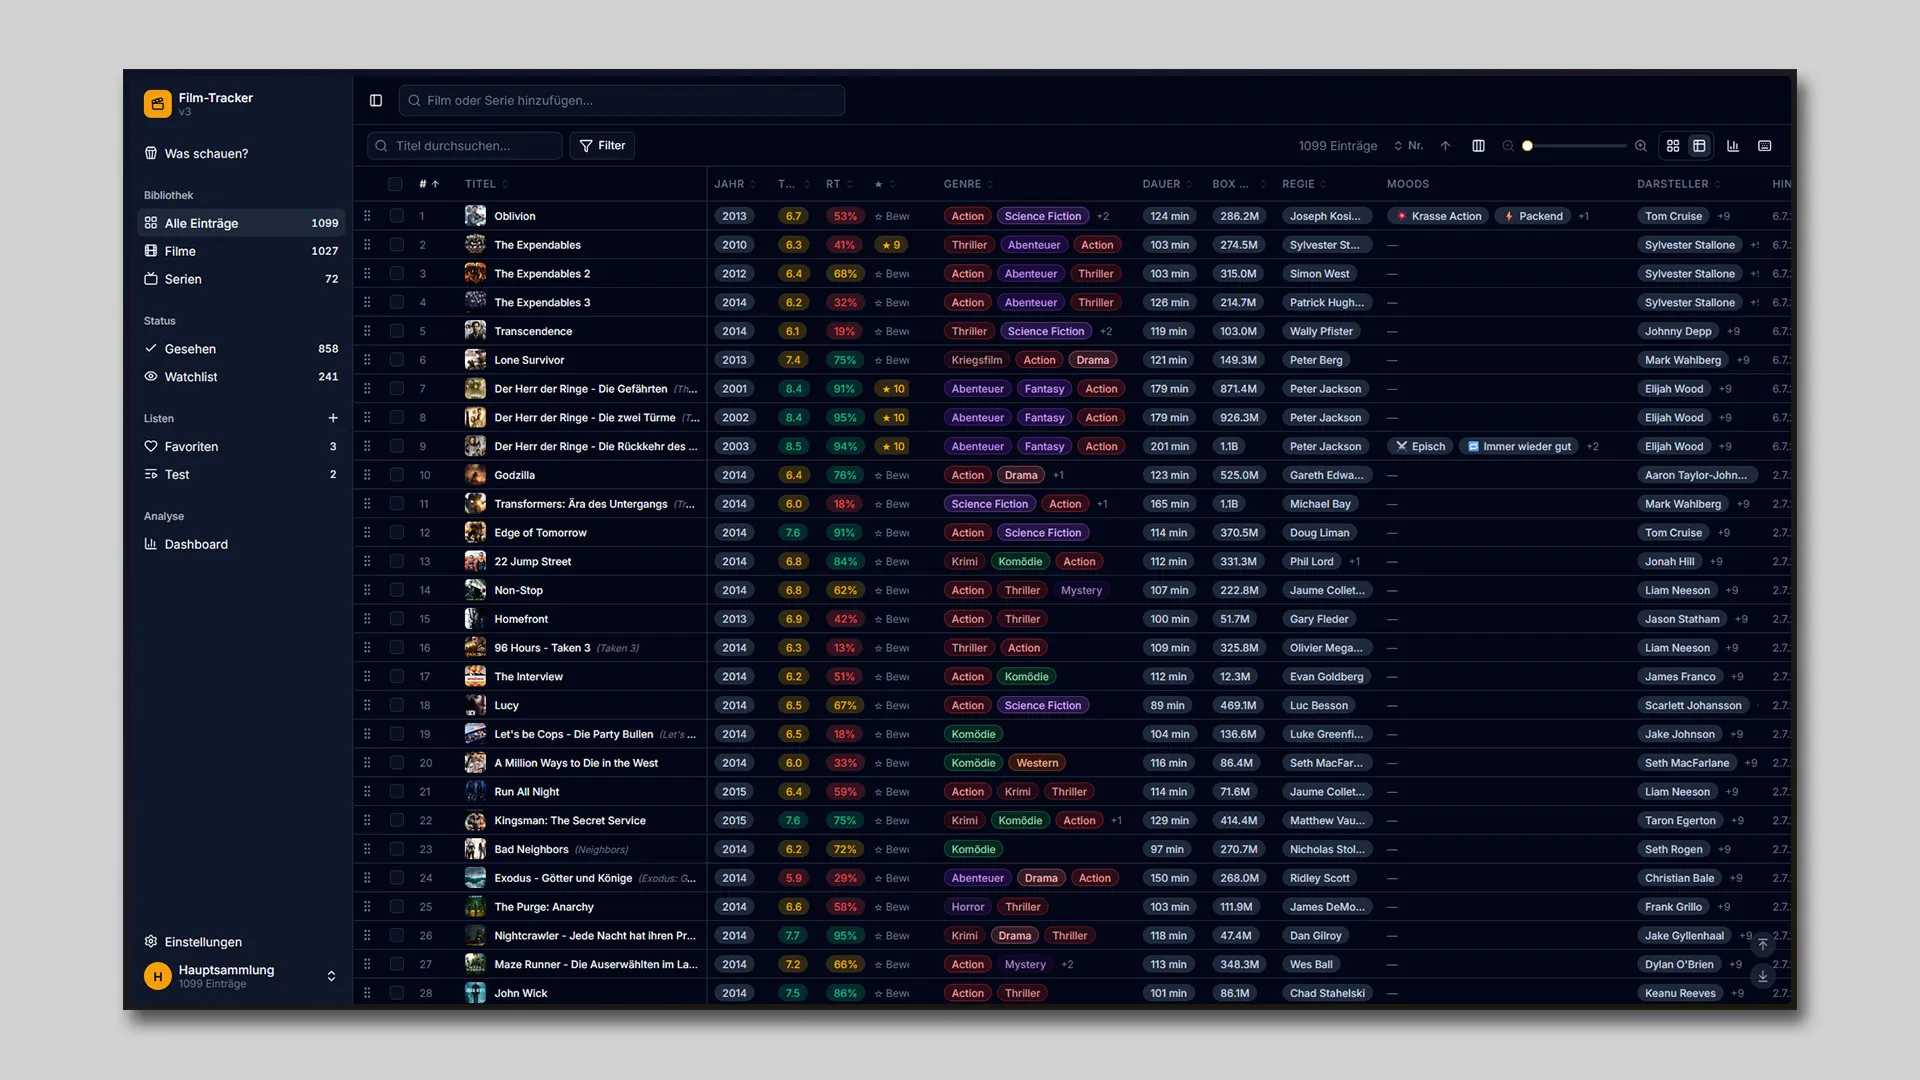
Task: Open the Nr. sort field dropdown
Action: click(x=1409, y=146)
